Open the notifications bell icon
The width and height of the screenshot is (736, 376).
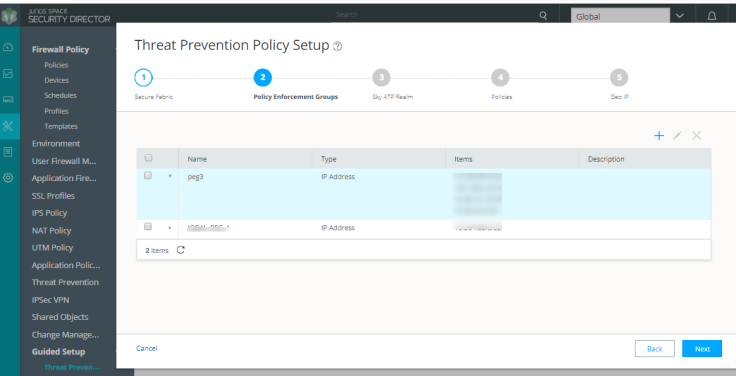tap(712, 16)
